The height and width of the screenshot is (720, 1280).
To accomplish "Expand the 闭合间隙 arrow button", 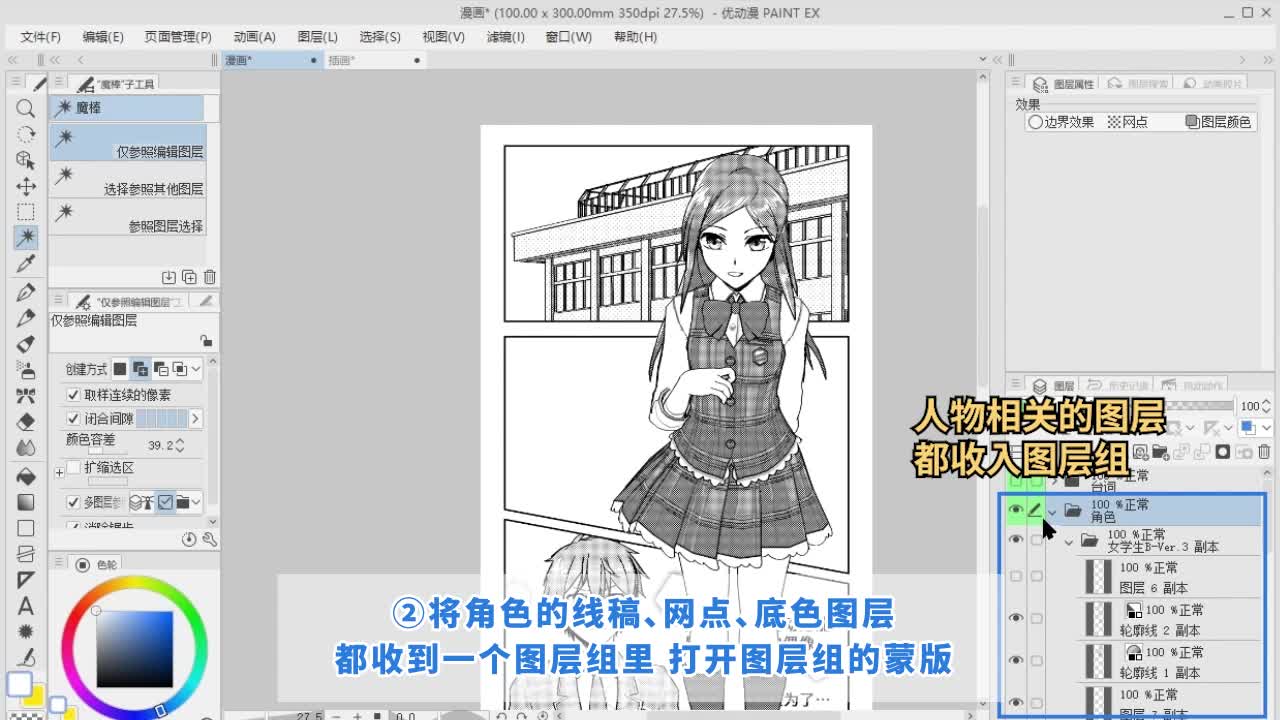I will pos(195,418).
